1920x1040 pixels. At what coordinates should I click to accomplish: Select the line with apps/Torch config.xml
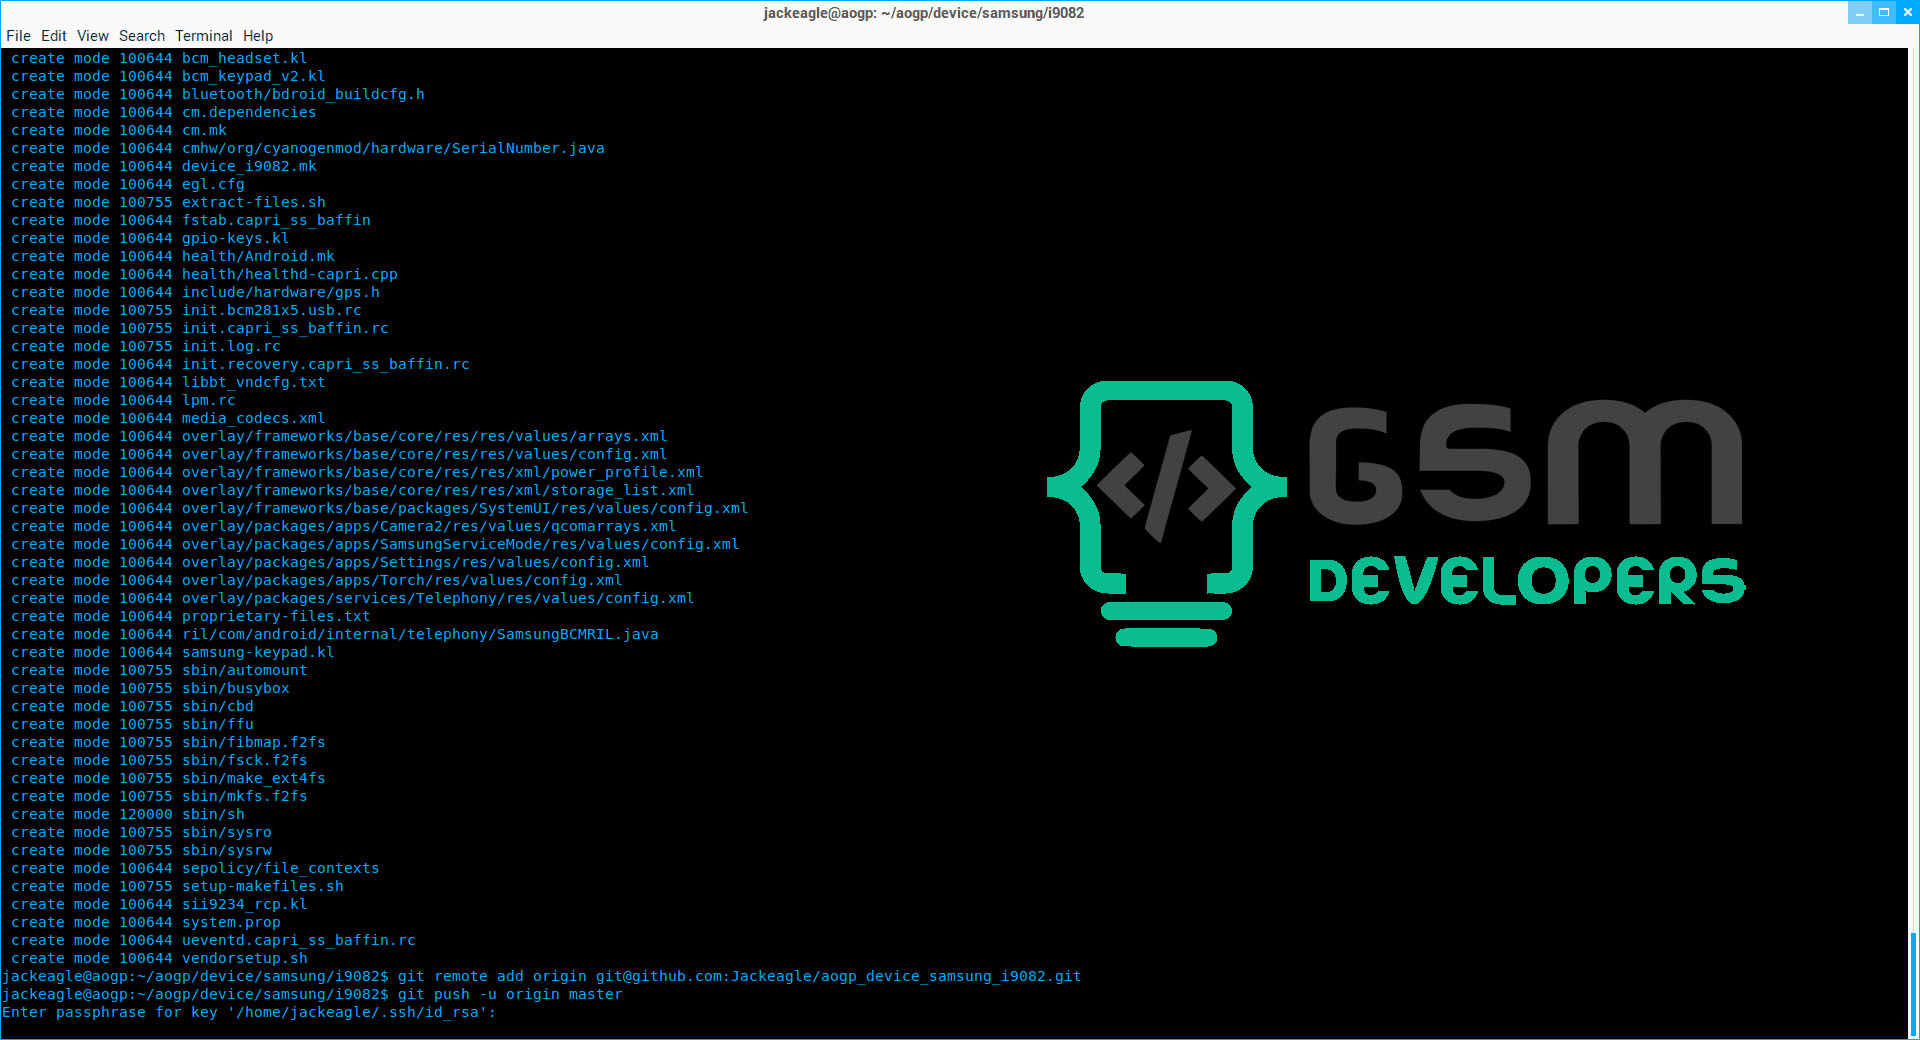click(x=316, y=581)
